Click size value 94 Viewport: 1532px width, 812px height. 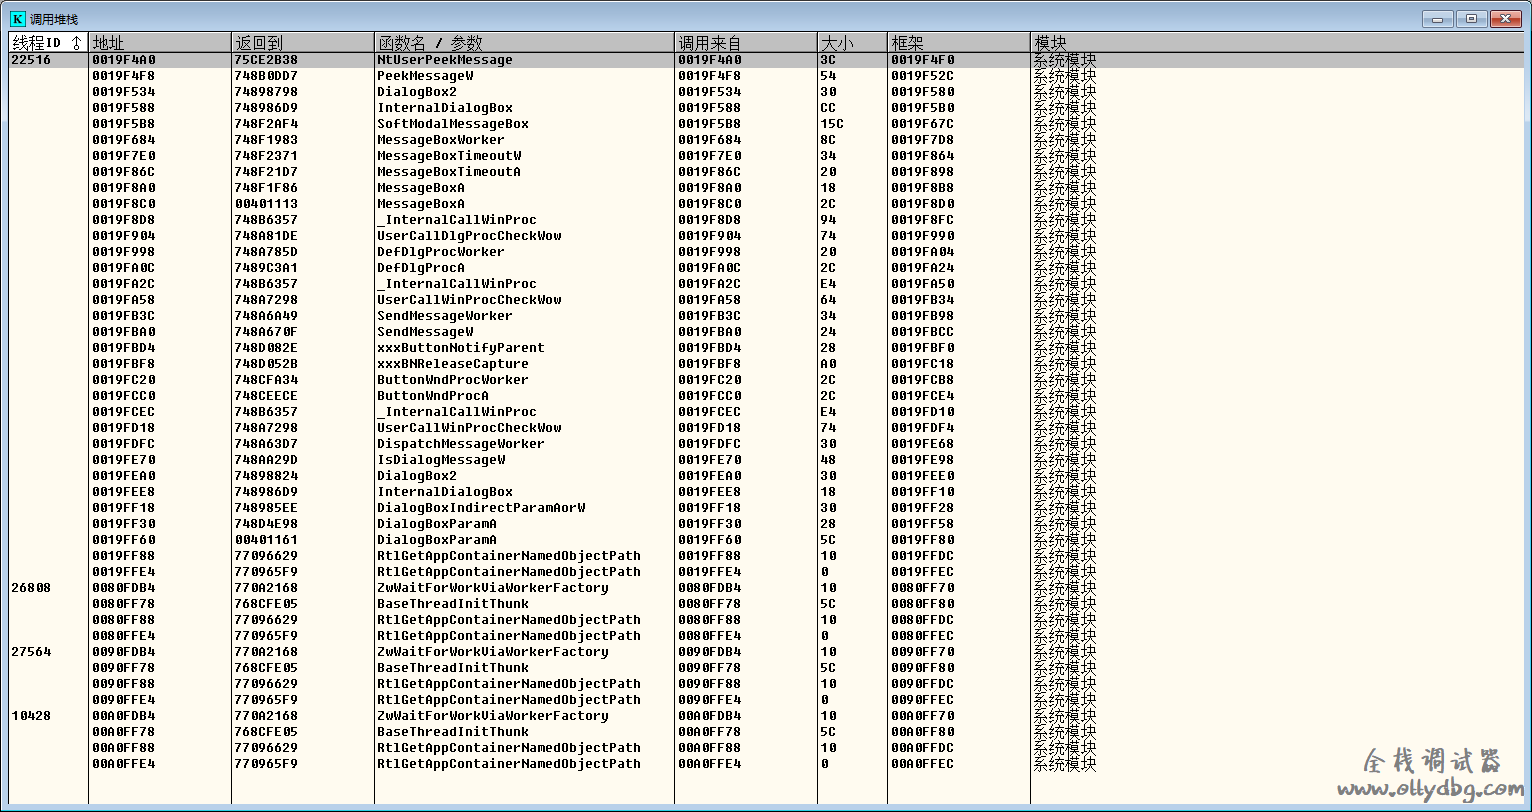click(x=829, y=220)
